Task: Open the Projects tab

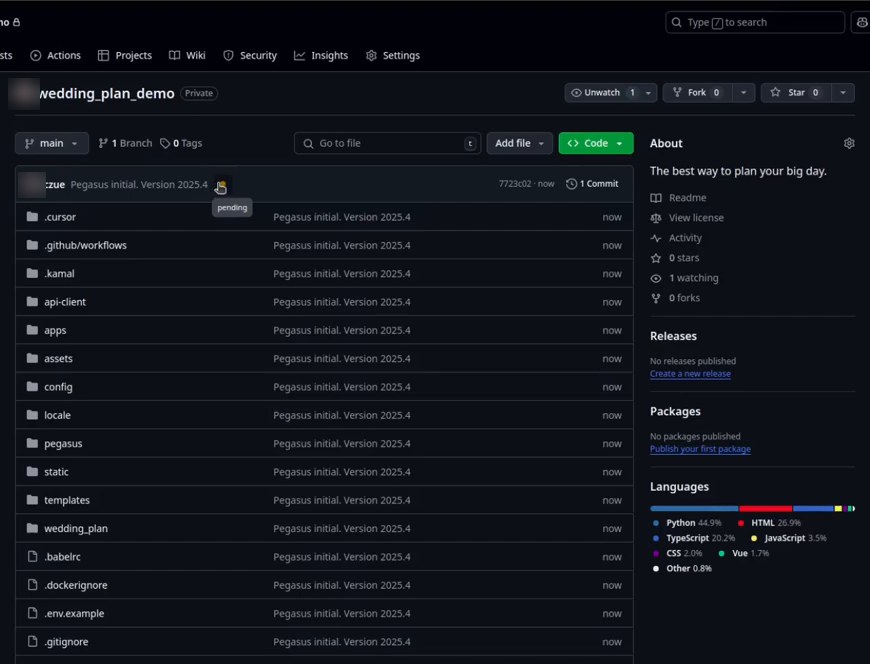Action: point(125,55)
